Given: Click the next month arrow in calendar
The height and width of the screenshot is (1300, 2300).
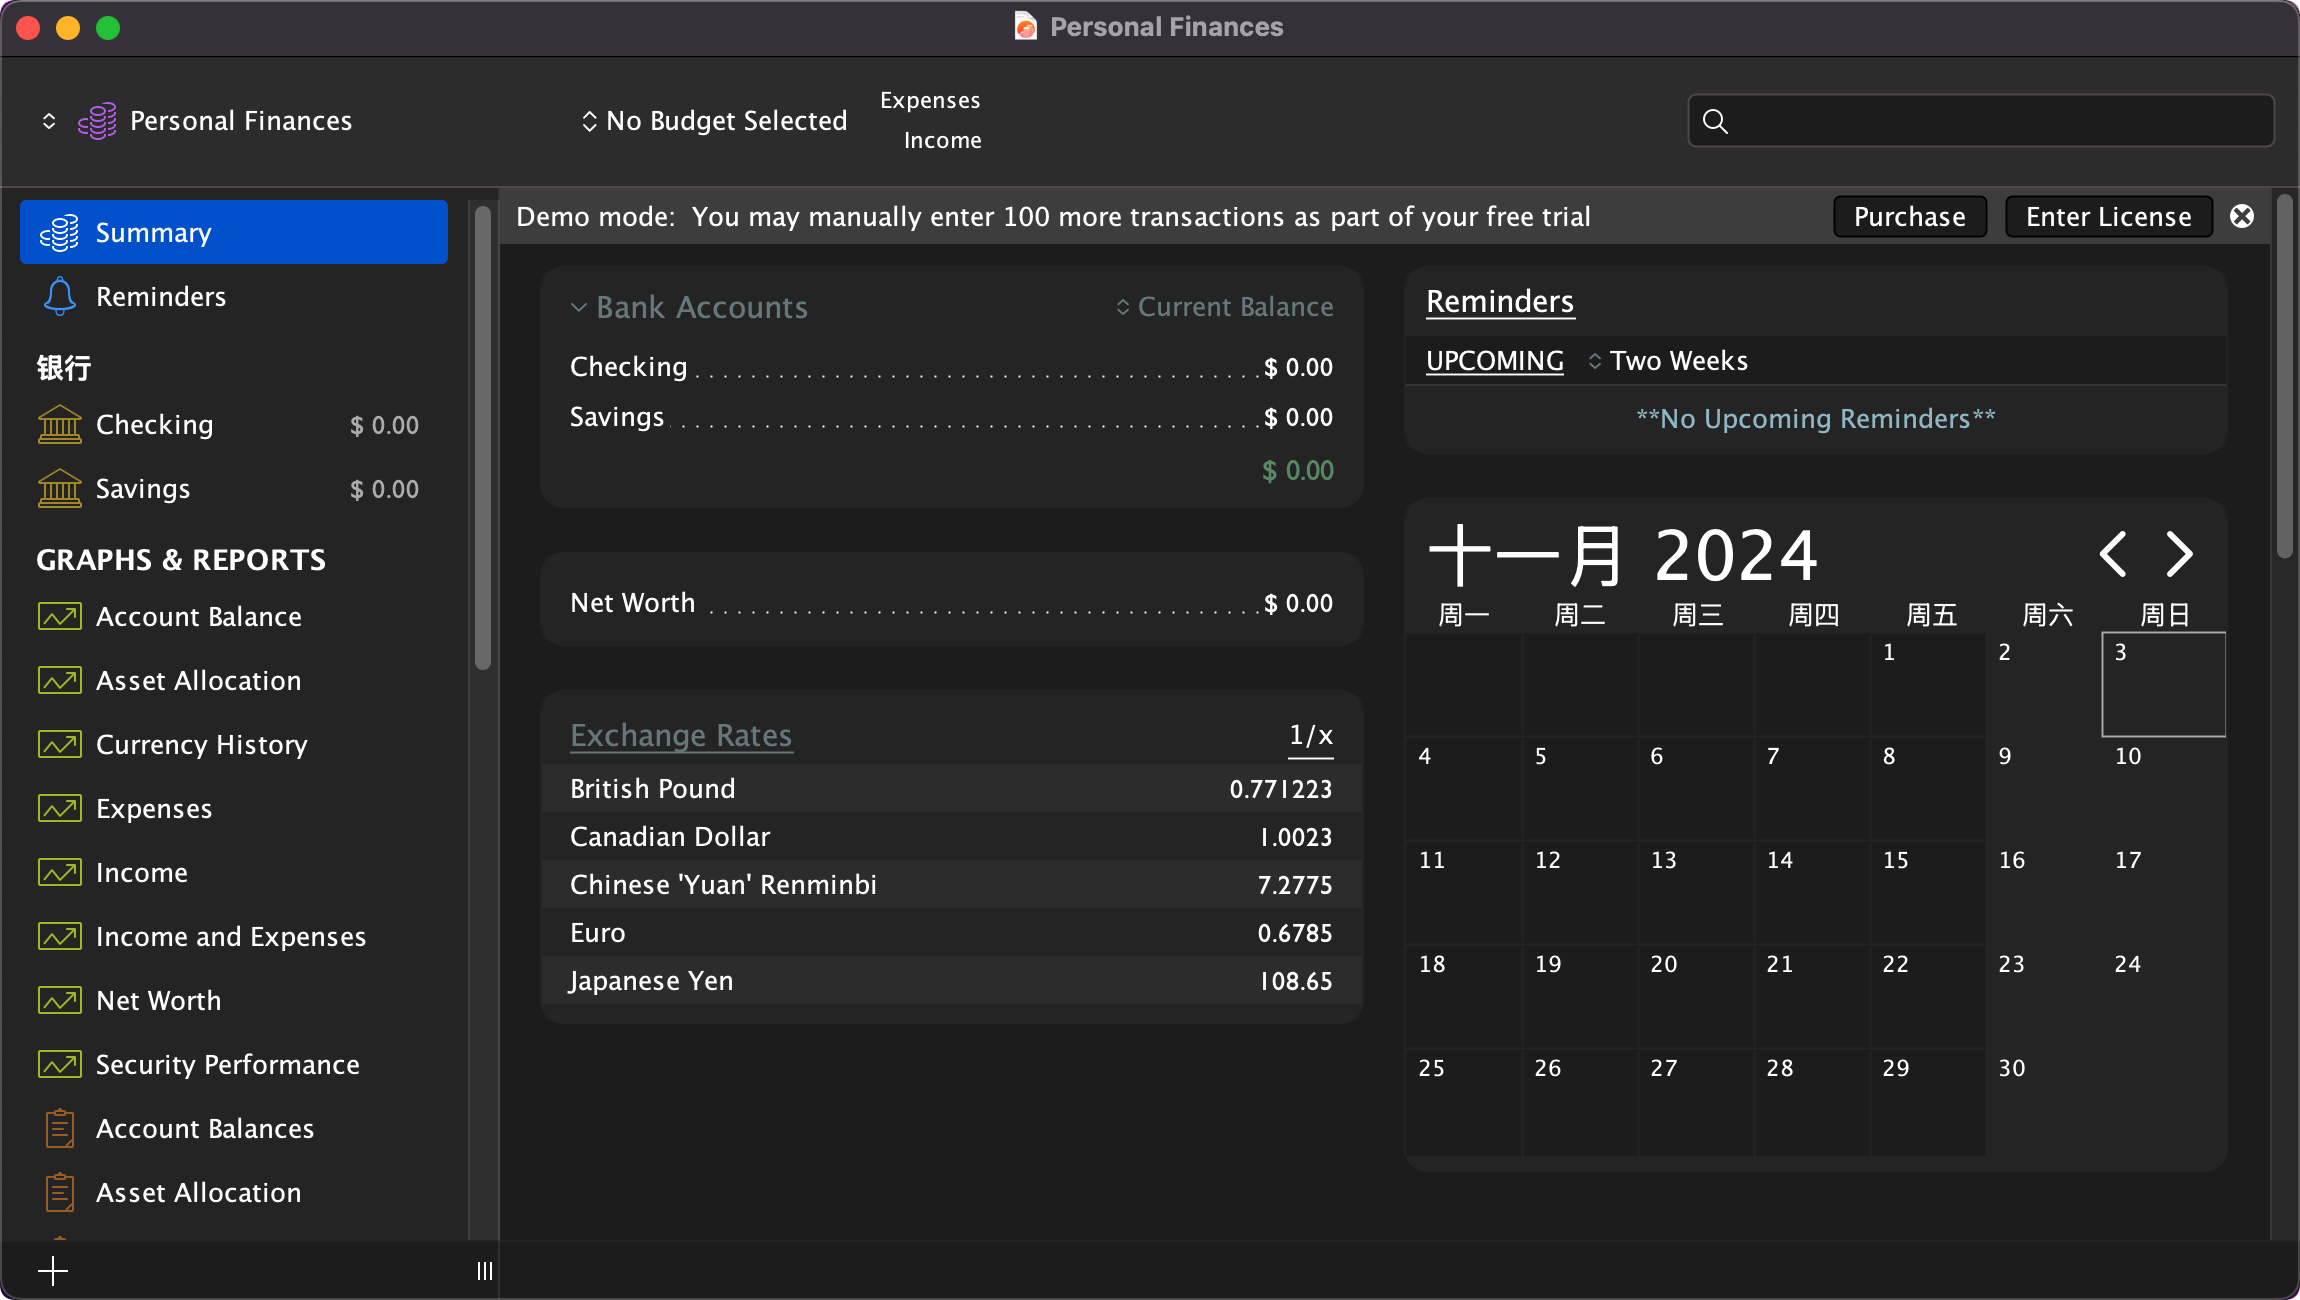Looking at the screenshot, I should tap(2179, 554).
